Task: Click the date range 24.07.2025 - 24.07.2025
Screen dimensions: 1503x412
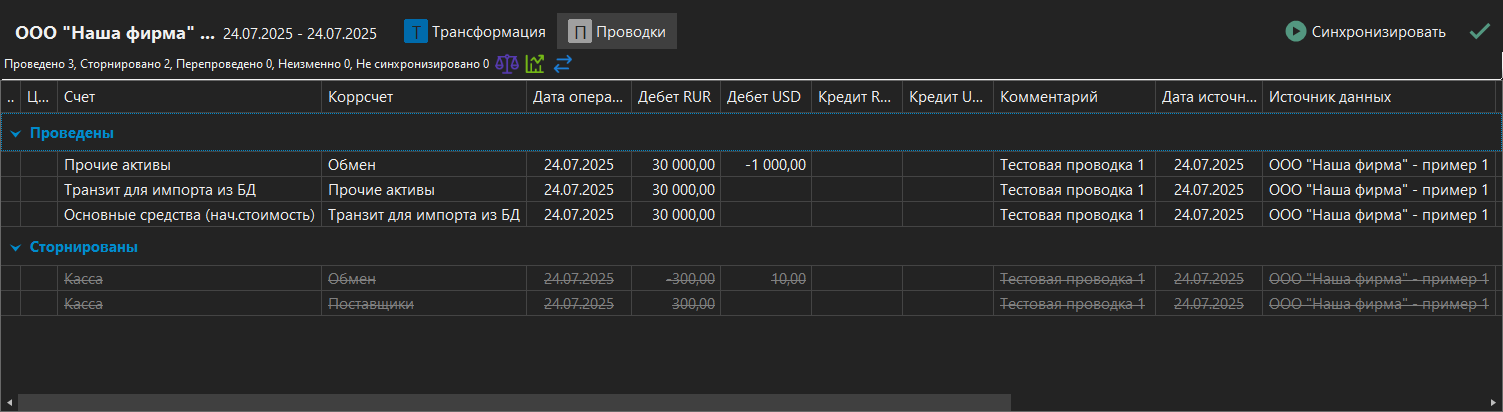Action: pos(300,33)
